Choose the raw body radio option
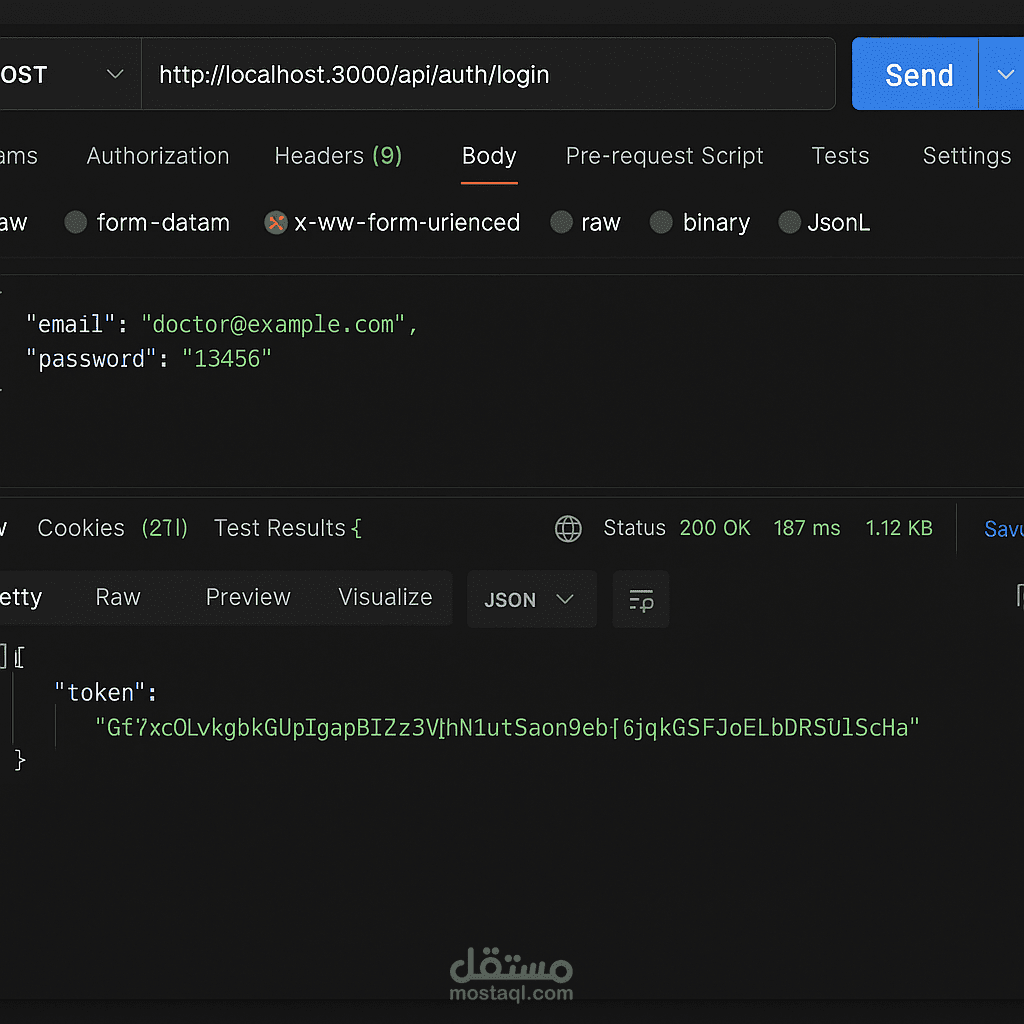Image resolution: width=1024 pixels, height=1024 pixels. click(x=562, y=223)
